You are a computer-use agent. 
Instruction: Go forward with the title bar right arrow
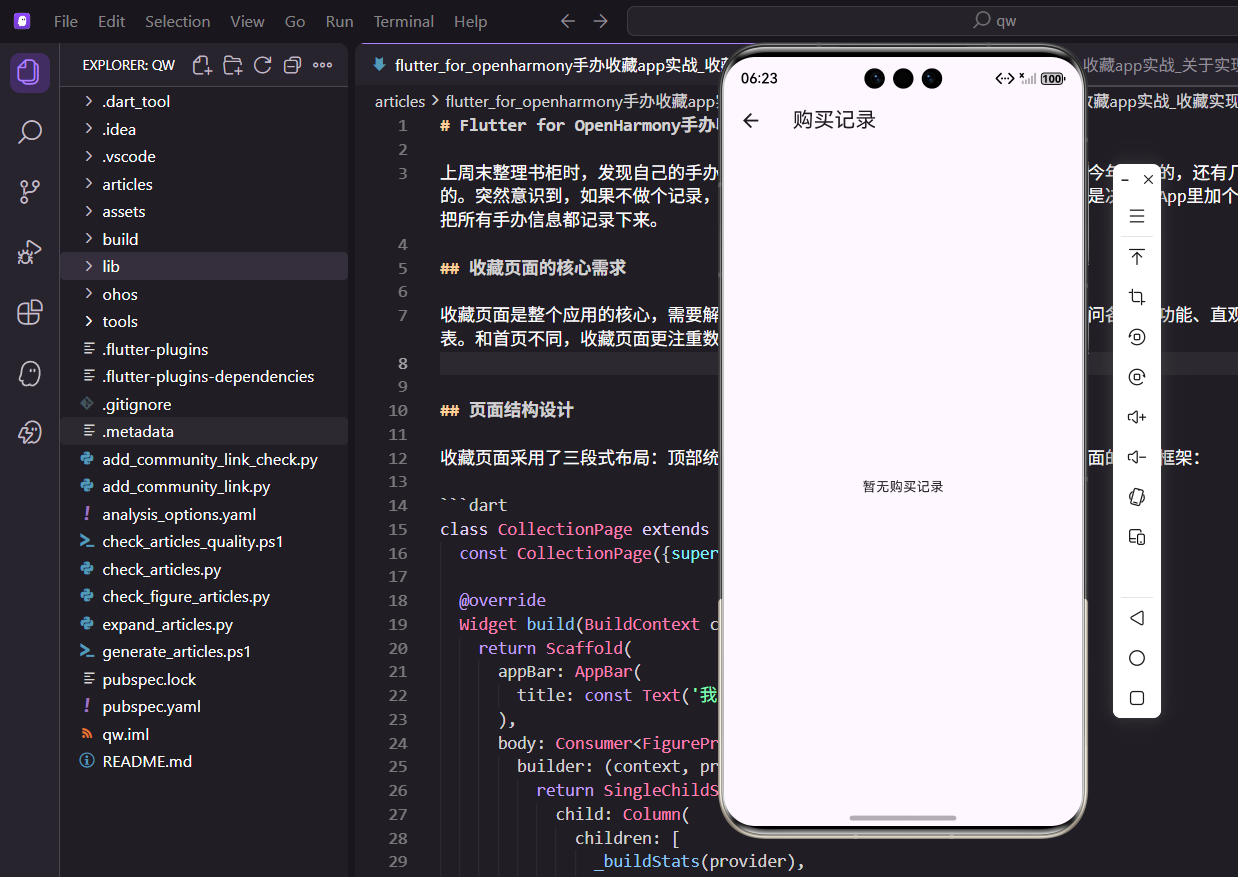click(x=600, y=21)
